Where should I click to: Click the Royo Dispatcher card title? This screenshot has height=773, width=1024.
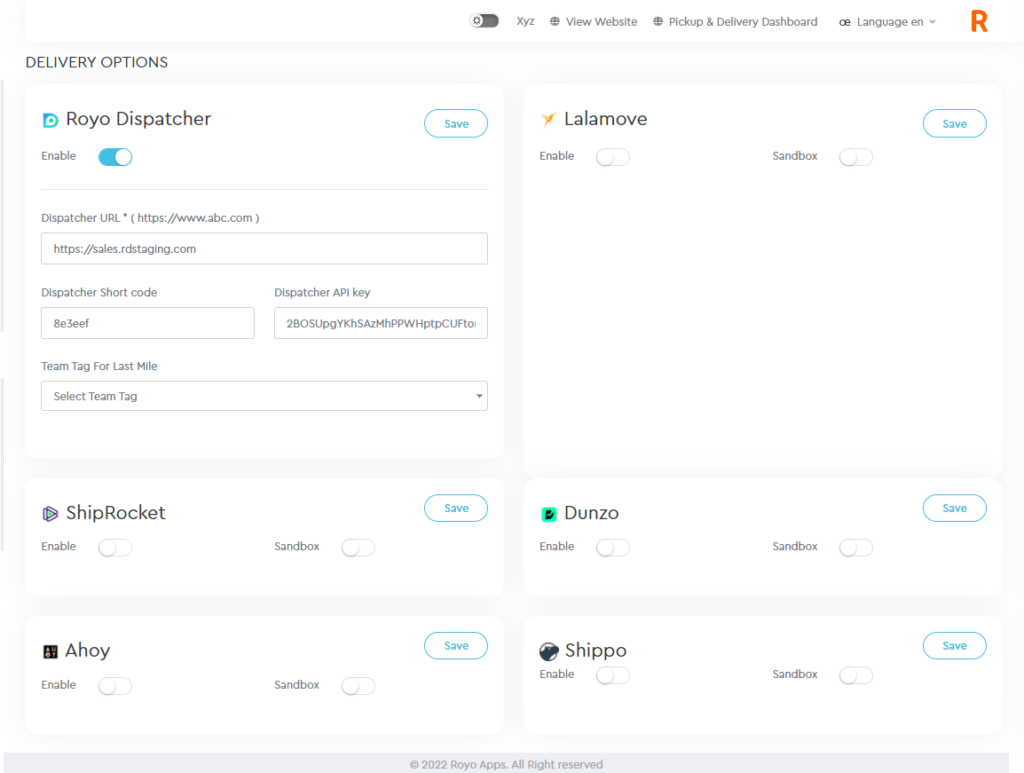tap(138, 119)
